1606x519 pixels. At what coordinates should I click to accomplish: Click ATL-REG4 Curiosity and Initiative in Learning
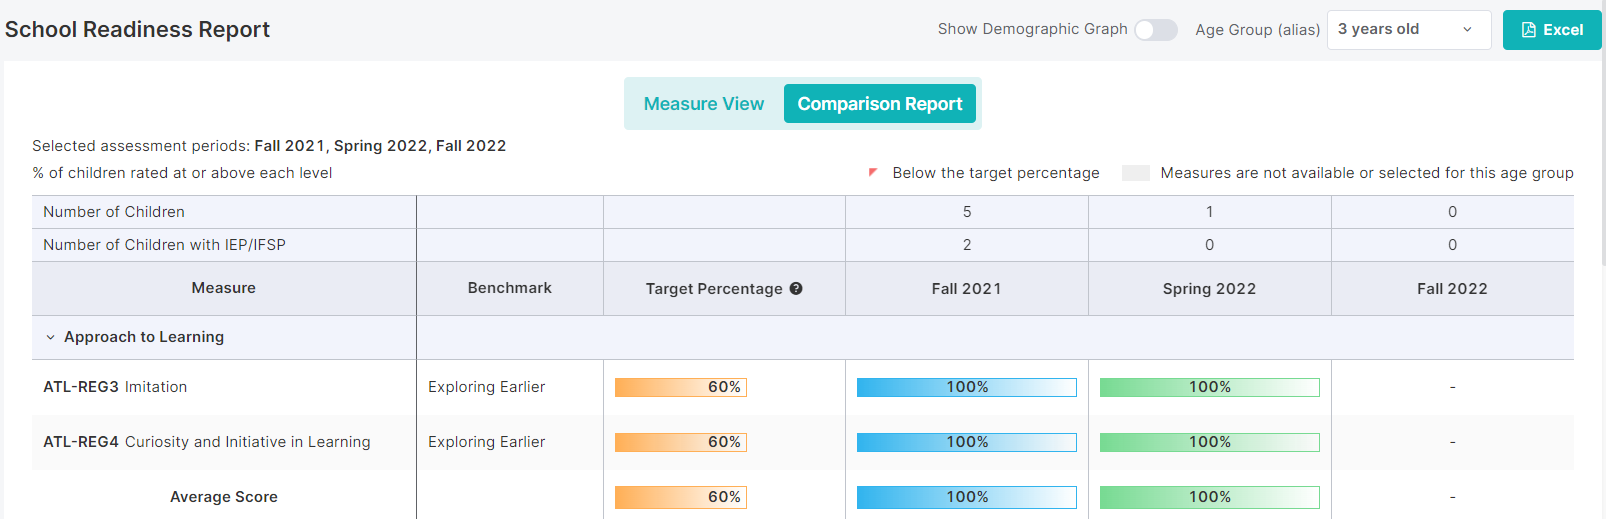coord(206,442)
